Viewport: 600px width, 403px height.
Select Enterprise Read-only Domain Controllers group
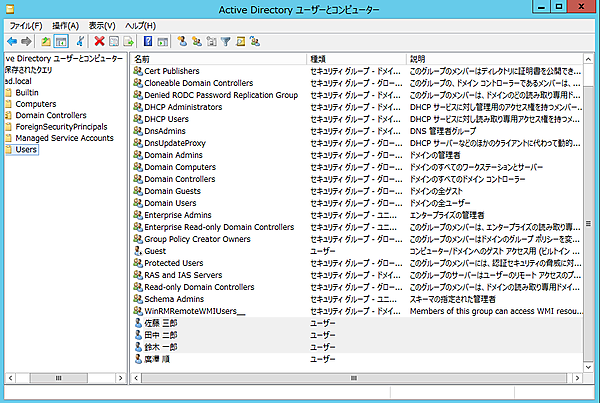[219, 227]
